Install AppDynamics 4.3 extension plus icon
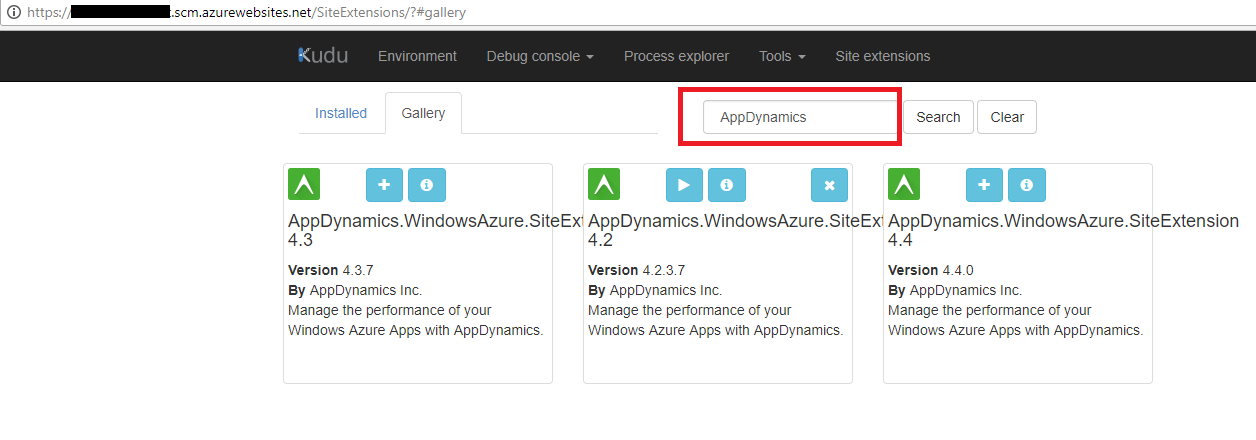Image resolution: width=1256 pixels, height=440 pixels. coord(384,185)
